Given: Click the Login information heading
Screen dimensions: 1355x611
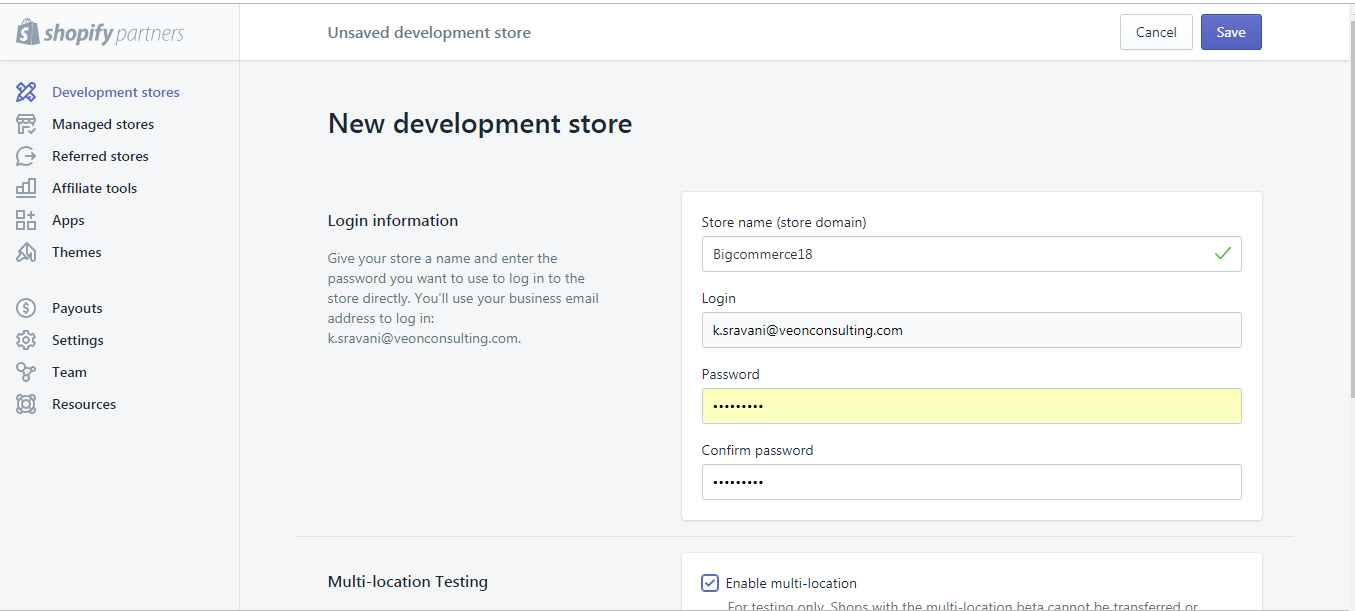Looking at the screenshot, I should pyautogui.click(x=393, y=221).
